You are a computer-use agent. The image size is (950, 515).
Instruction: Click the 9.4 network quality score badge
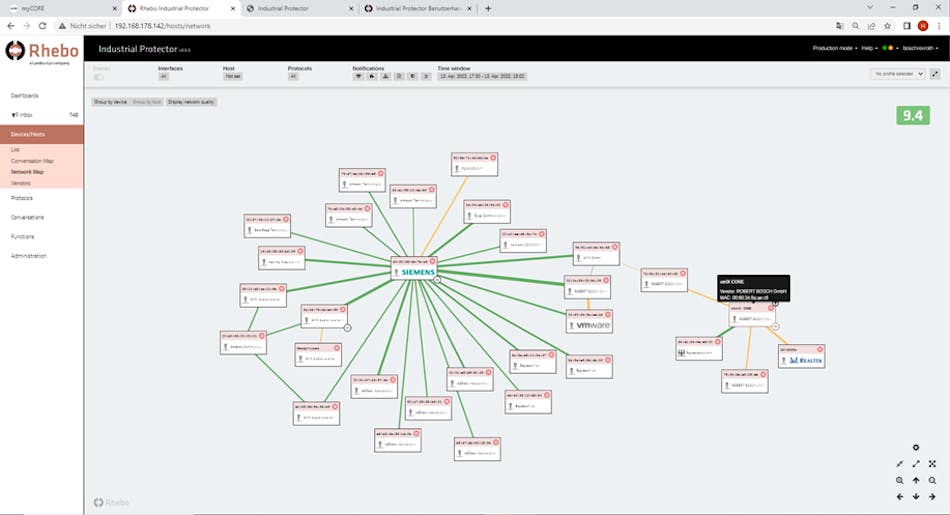pos(912,115)
